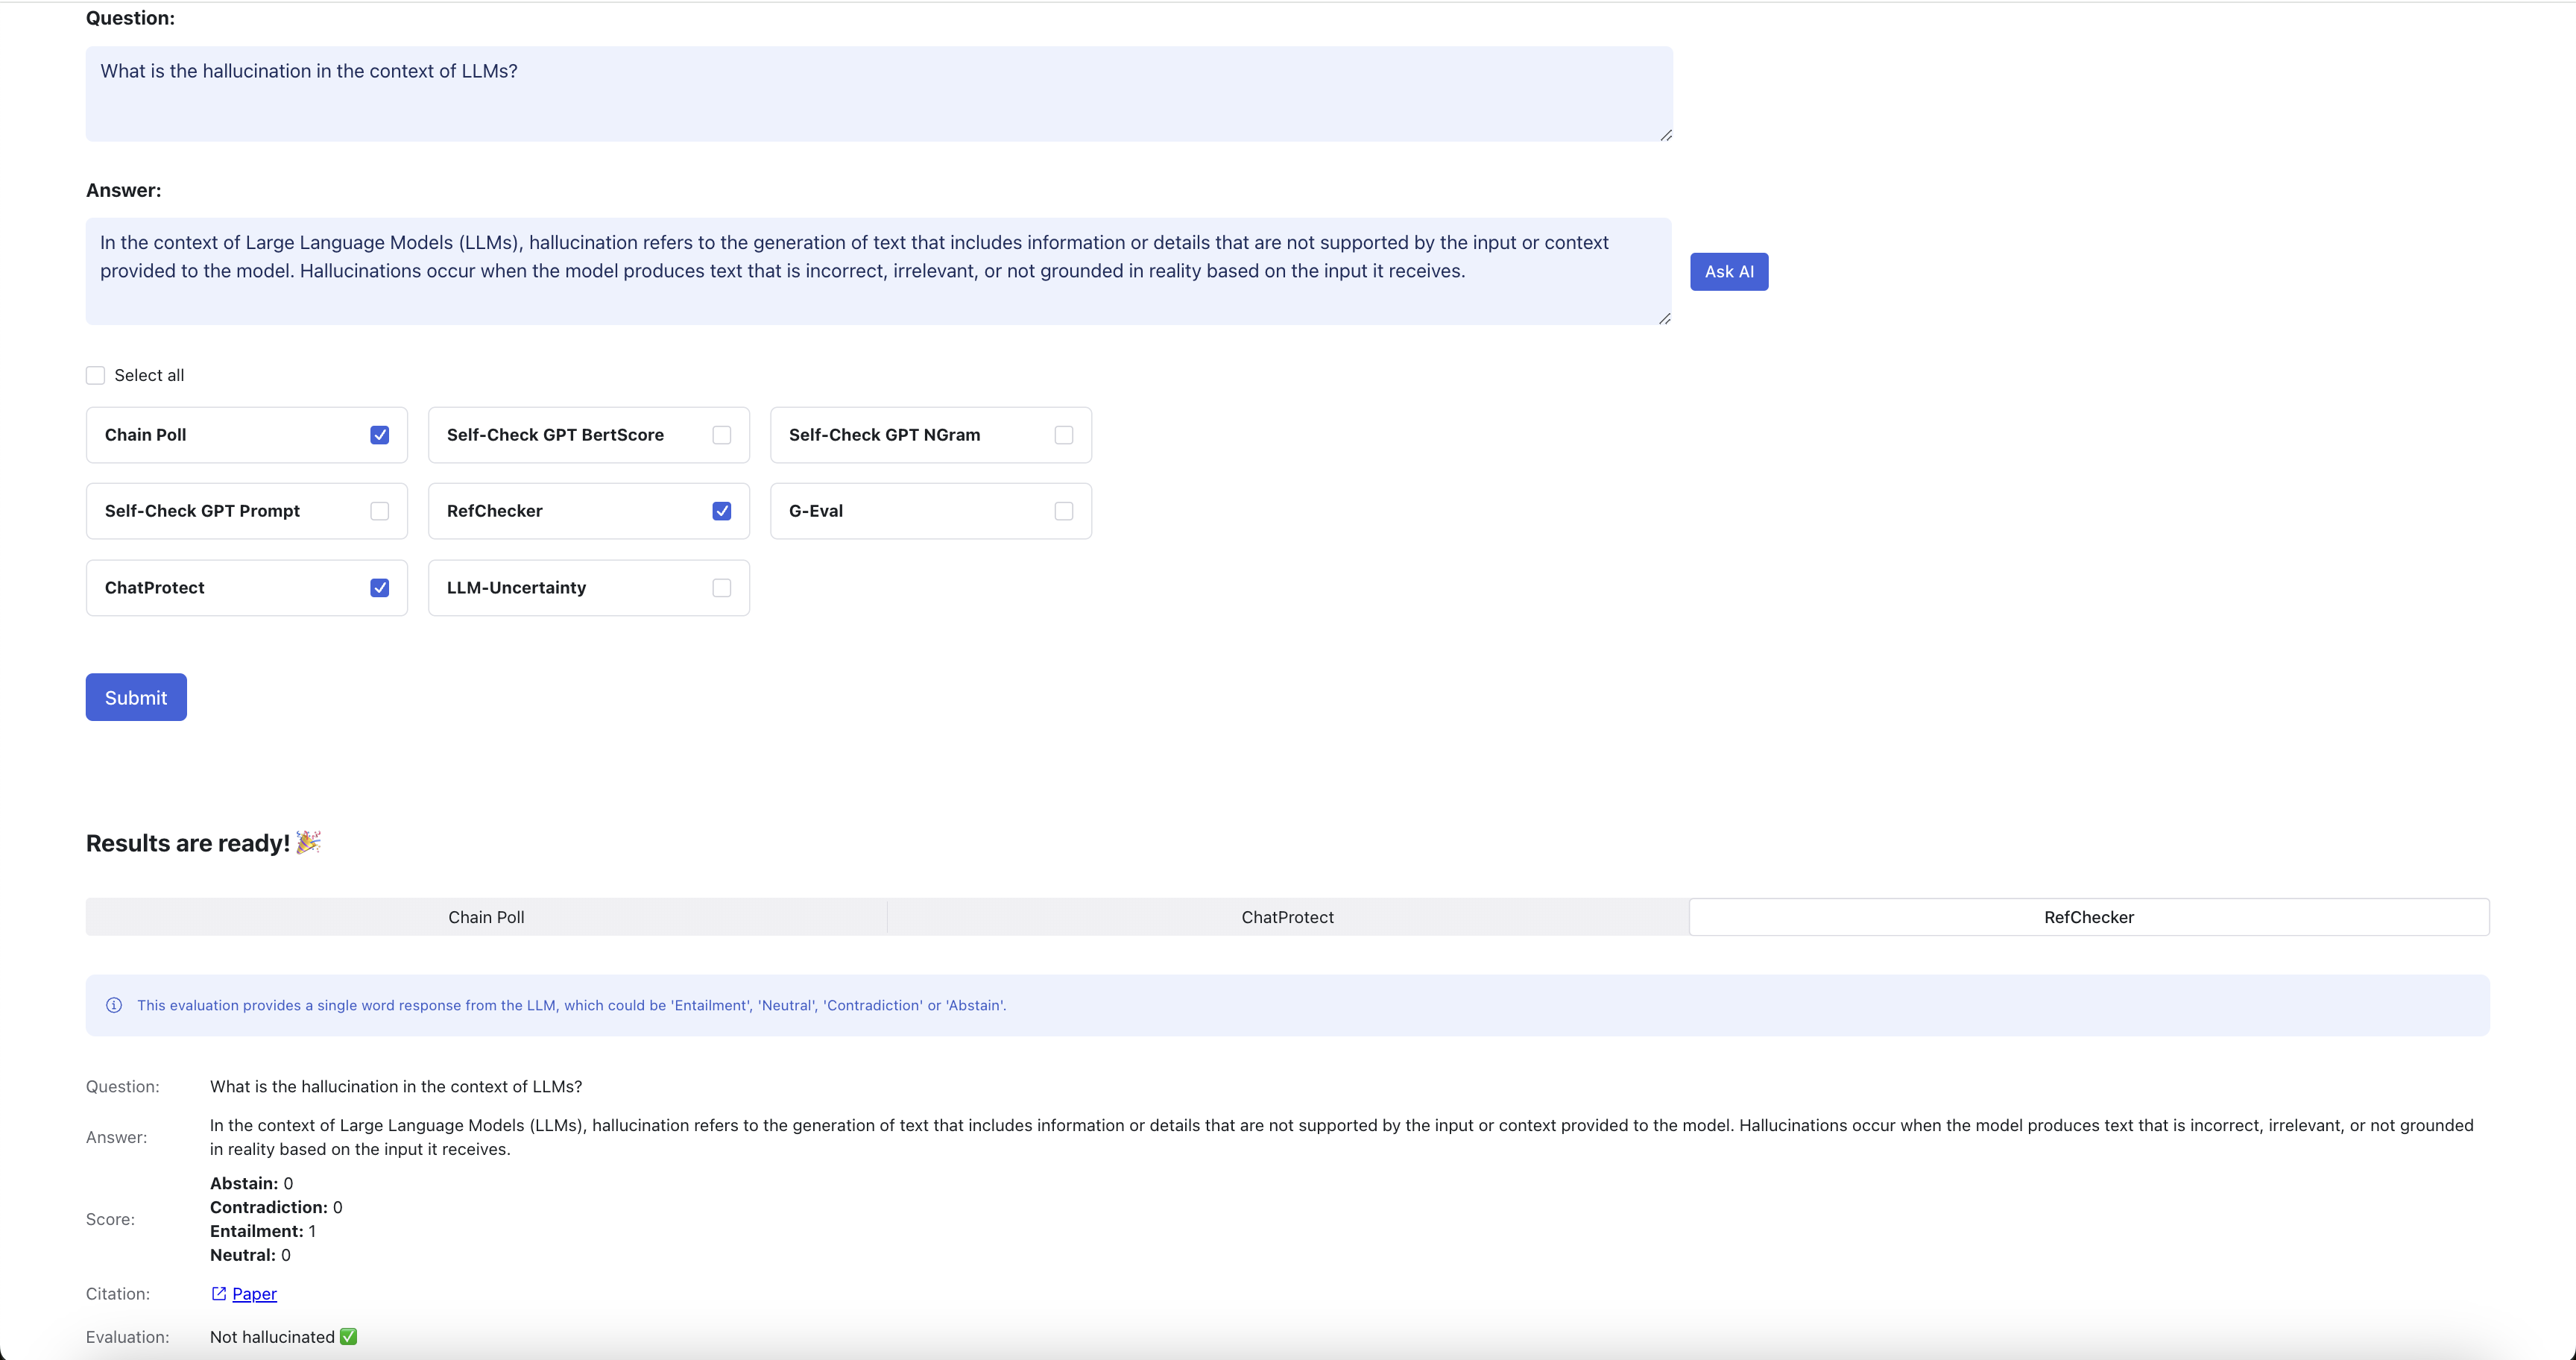Screen dimensions: 2576x1360
Task: Uncheck the RefChecker checkbox
Action: point(722,511)
